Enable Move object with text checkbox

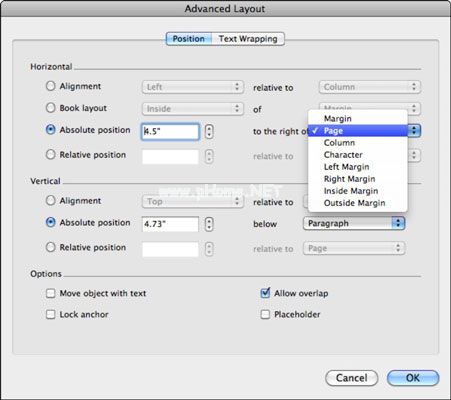50,293
